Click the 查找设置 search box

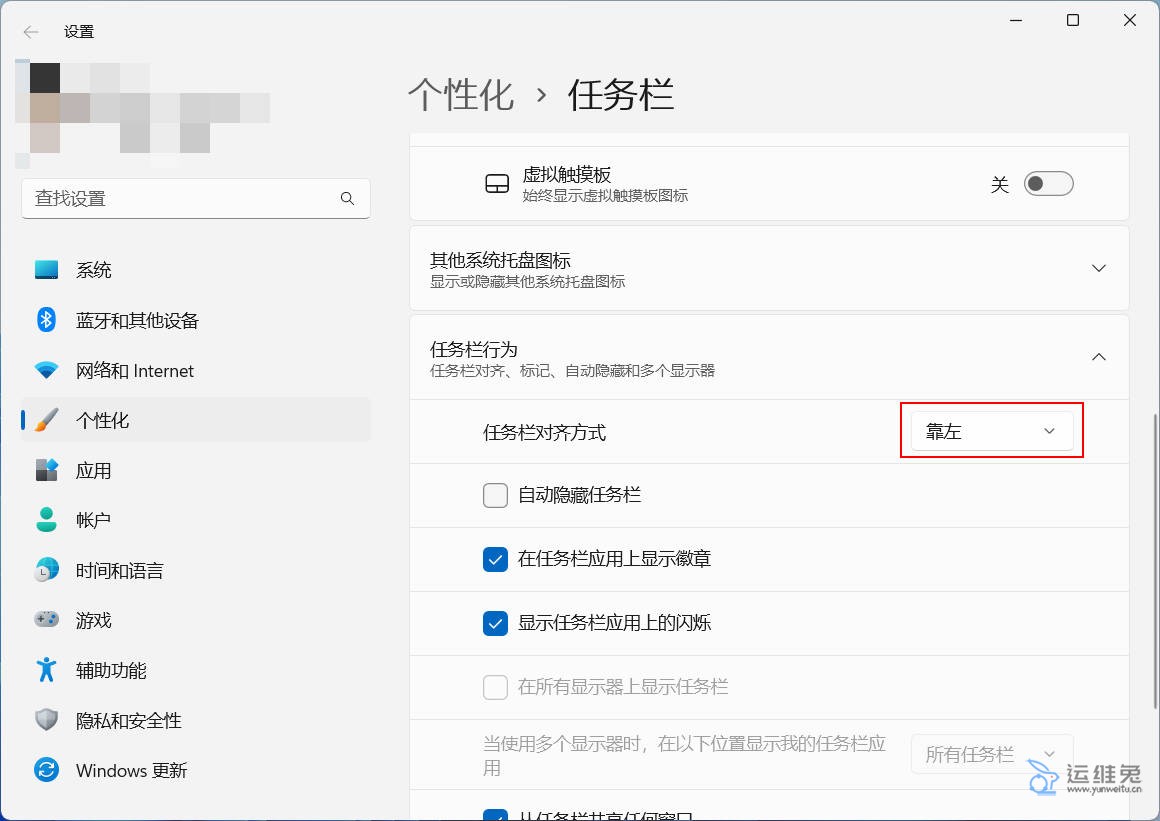tap(185, 198)
